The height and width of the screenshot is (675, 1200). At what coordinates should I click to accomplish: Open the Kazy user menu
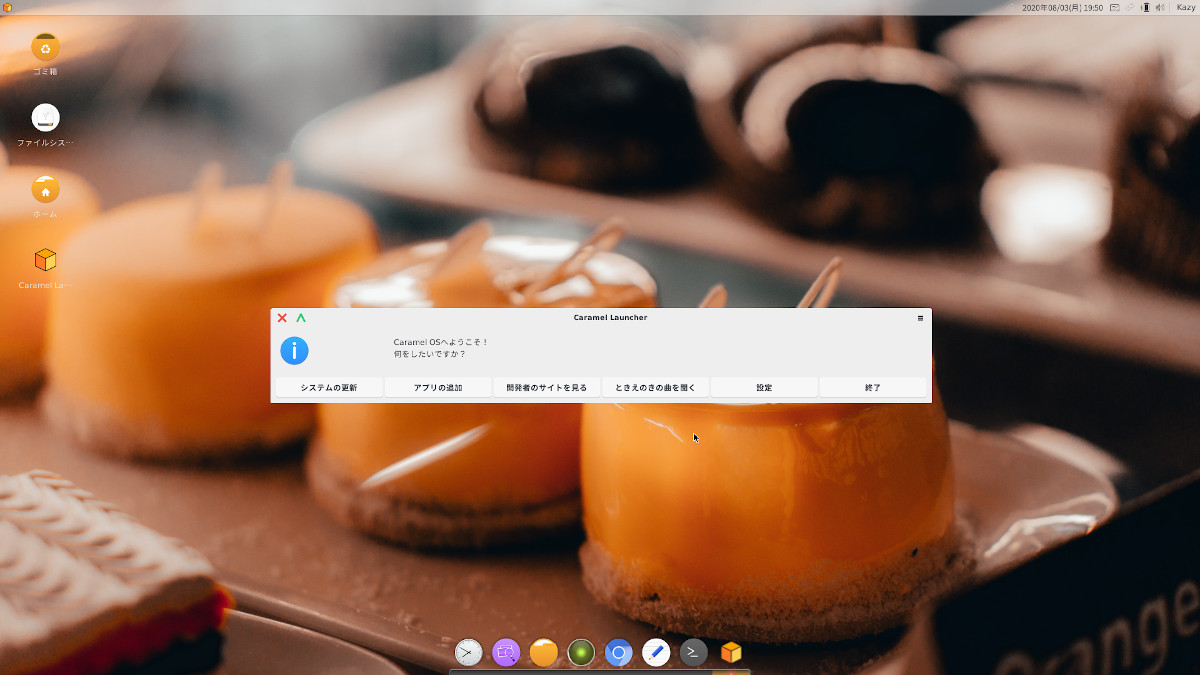click(1185, 7)
